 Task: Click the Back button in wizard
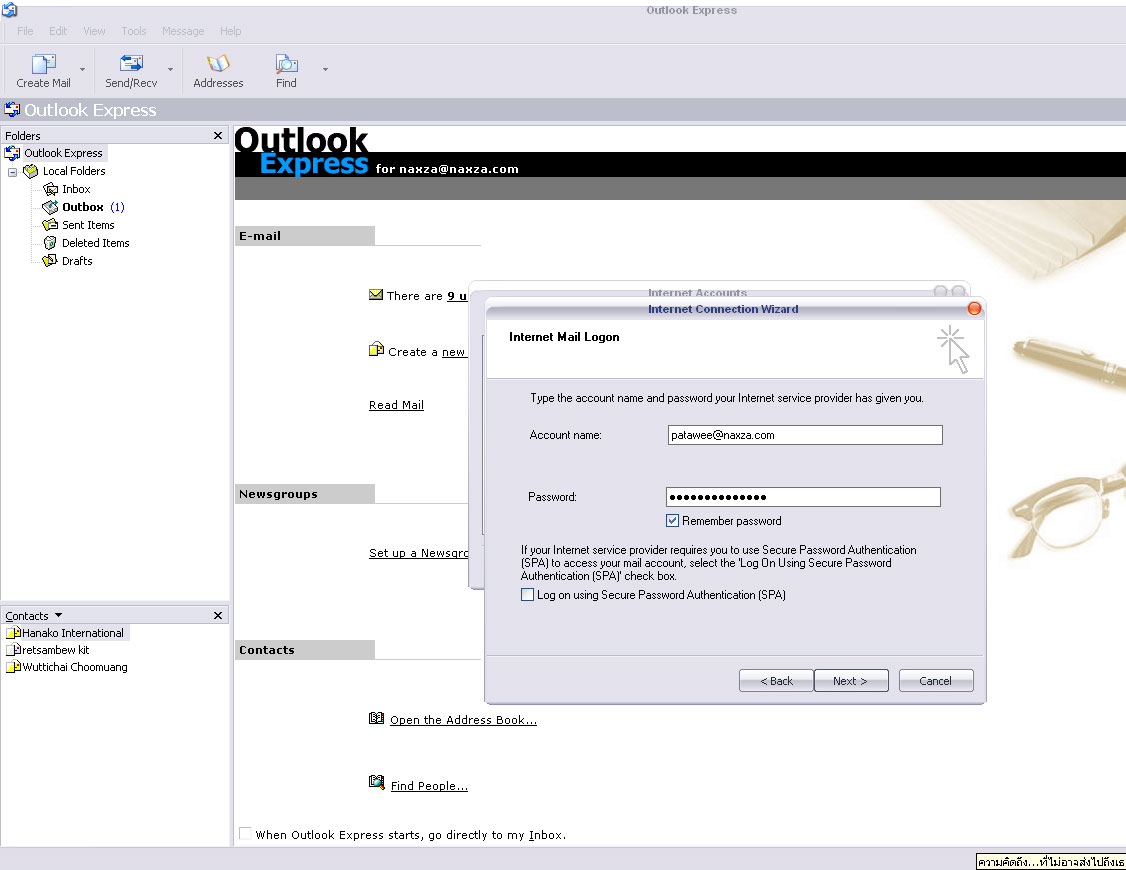tap(776, 680)
